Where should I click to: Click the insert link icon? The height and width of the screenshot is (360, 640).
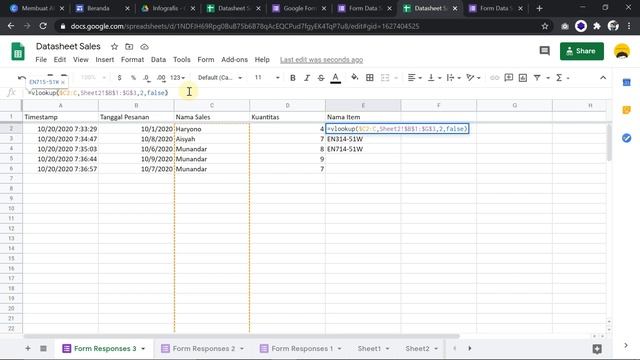[494, 78]
